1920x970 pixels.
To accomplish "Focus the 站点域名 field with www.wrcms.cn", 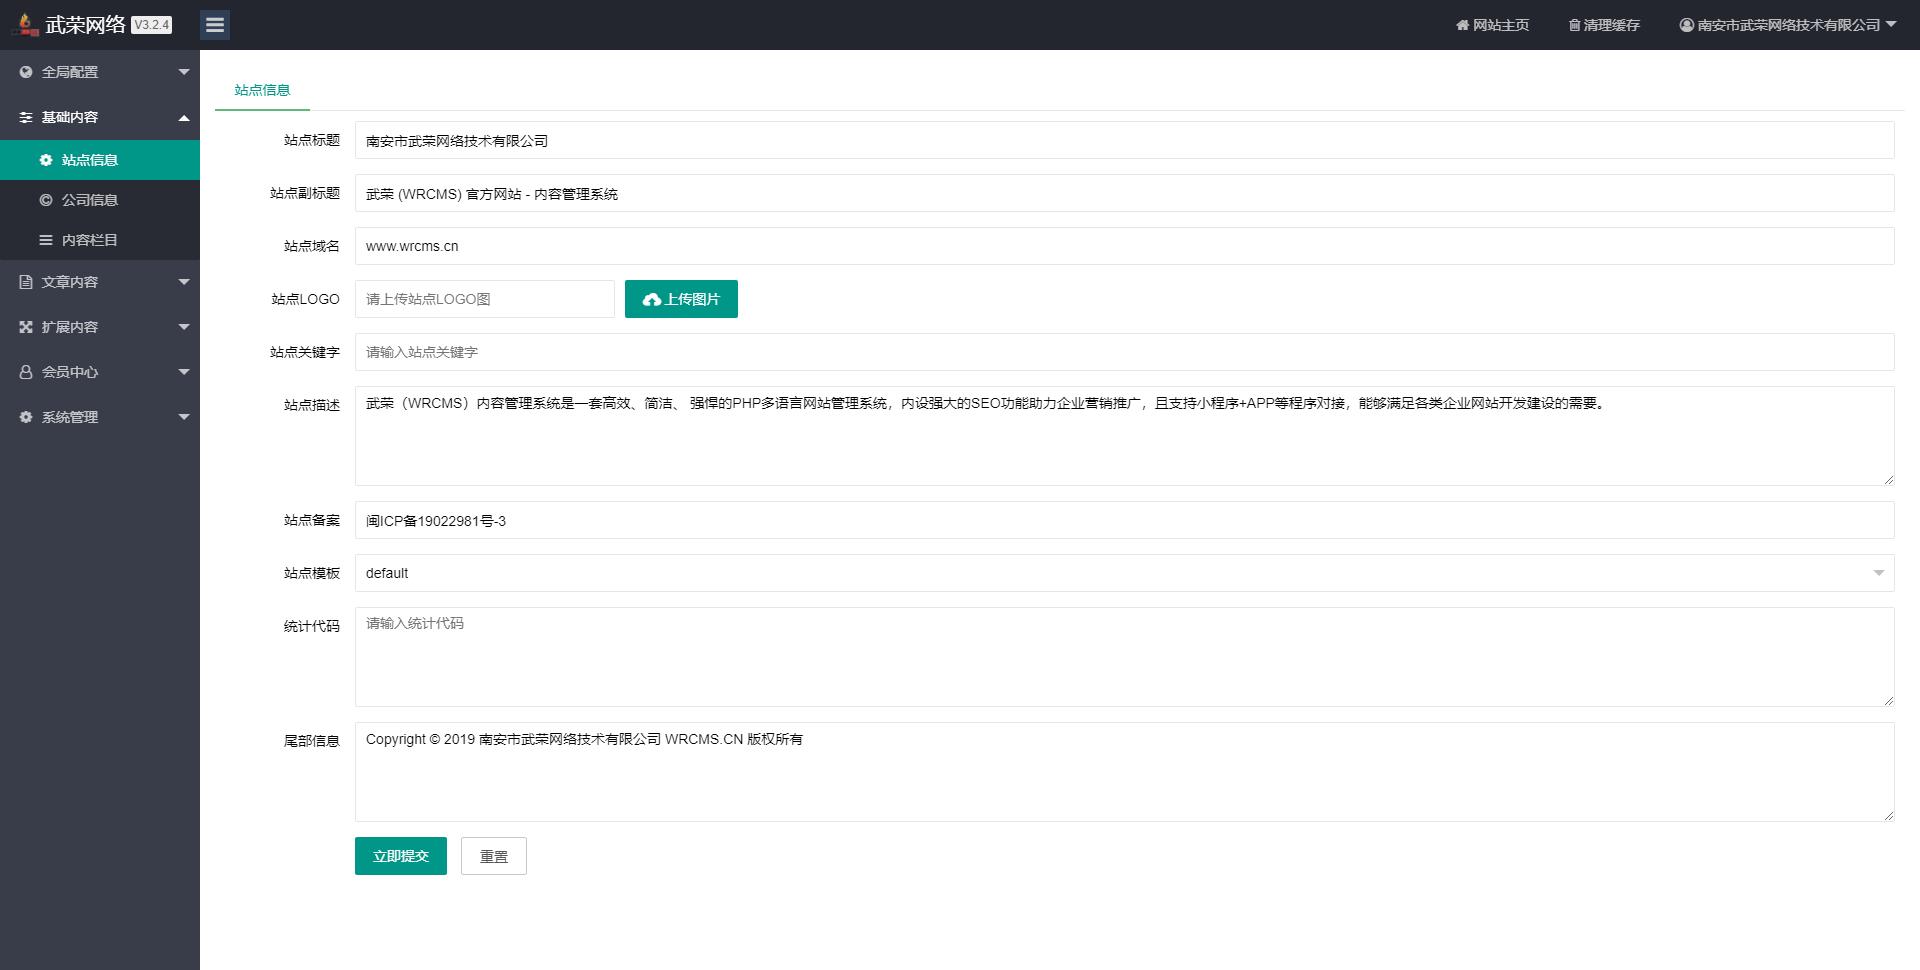I will (x=1124, y=246).
